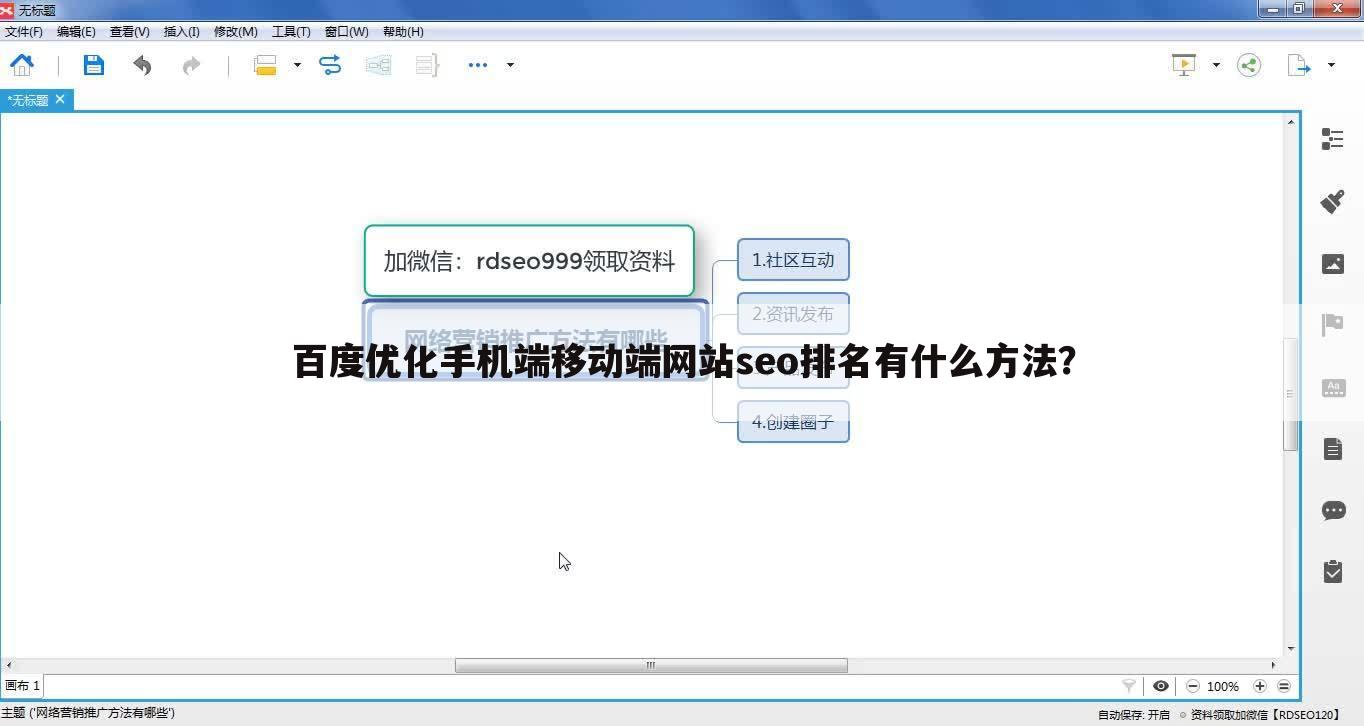1364x726 pixels.
Task: Click 自动保存: 开启 status text
Action: tap(1134, 715)
